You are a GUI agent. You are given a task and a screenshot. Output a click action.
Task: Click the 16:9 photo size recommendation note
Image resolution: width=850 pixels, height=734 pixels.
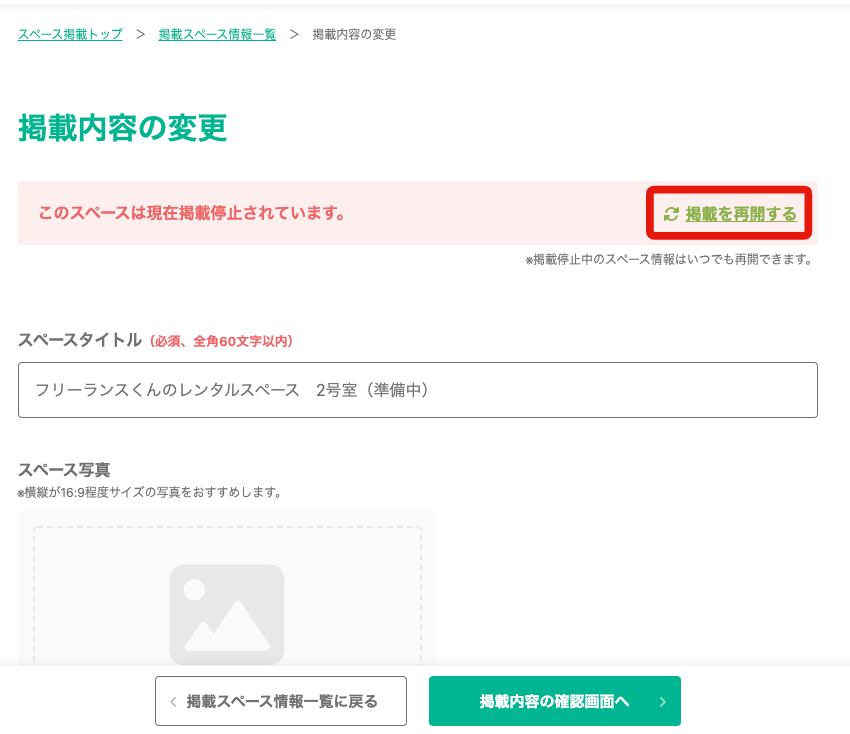[150, 493]
